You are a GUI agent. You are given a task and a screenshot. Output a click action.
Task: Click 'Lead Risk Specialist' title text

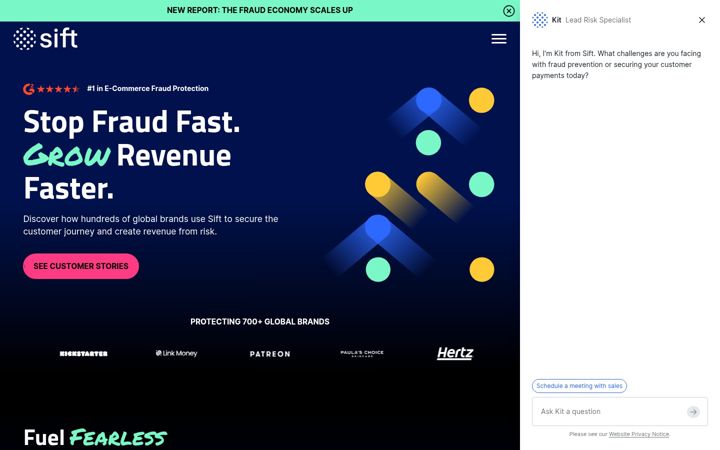tap(598, 20)
